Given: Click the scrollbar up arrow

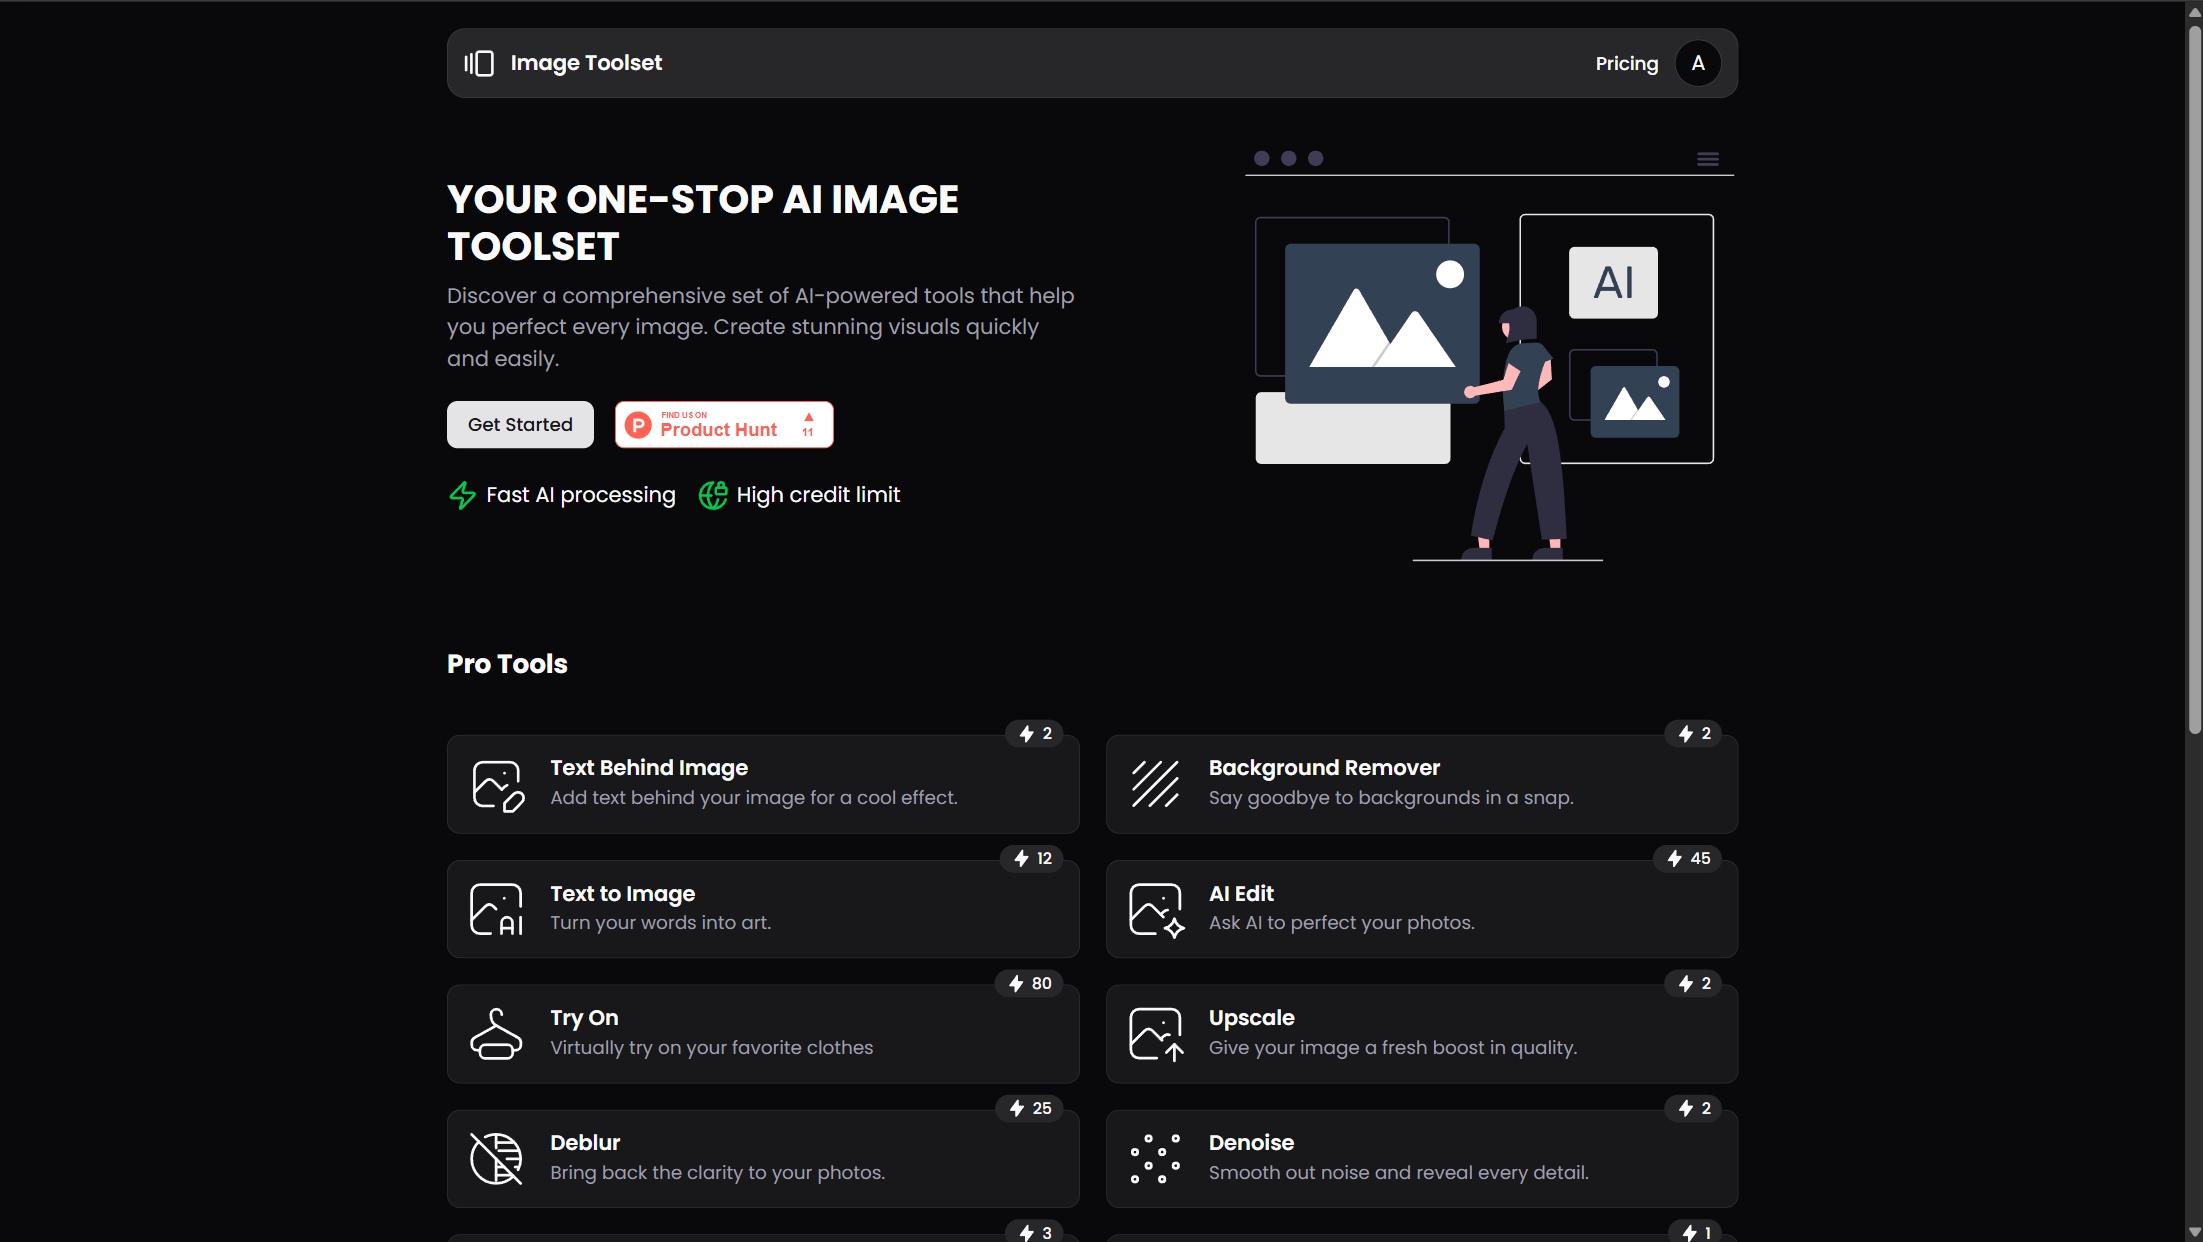Looking at the screenshot, I should (2194, 12).
